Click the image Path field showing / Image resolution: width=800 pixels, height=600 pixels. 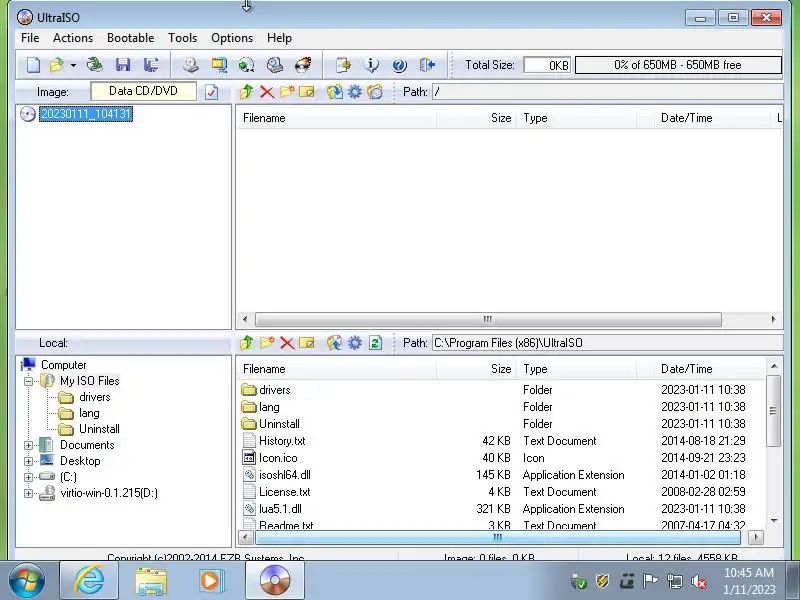[x=607, y=92]
